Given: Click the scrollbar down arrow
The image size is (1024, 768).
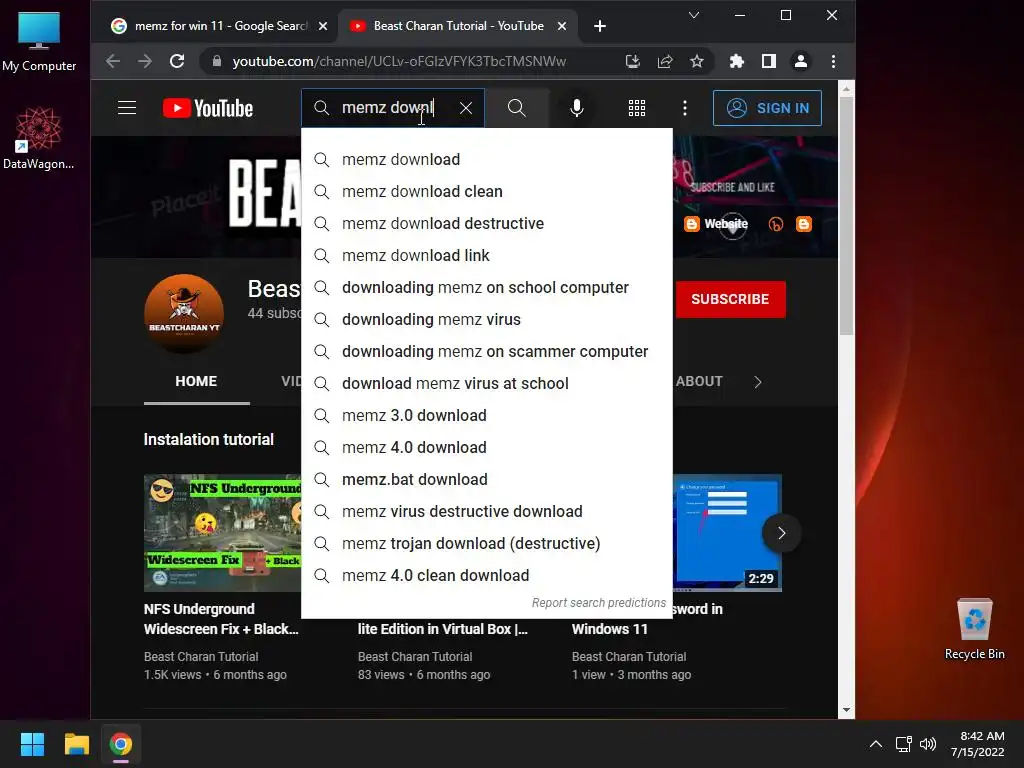Looking at the screenshot, I should tap(846, 709).
